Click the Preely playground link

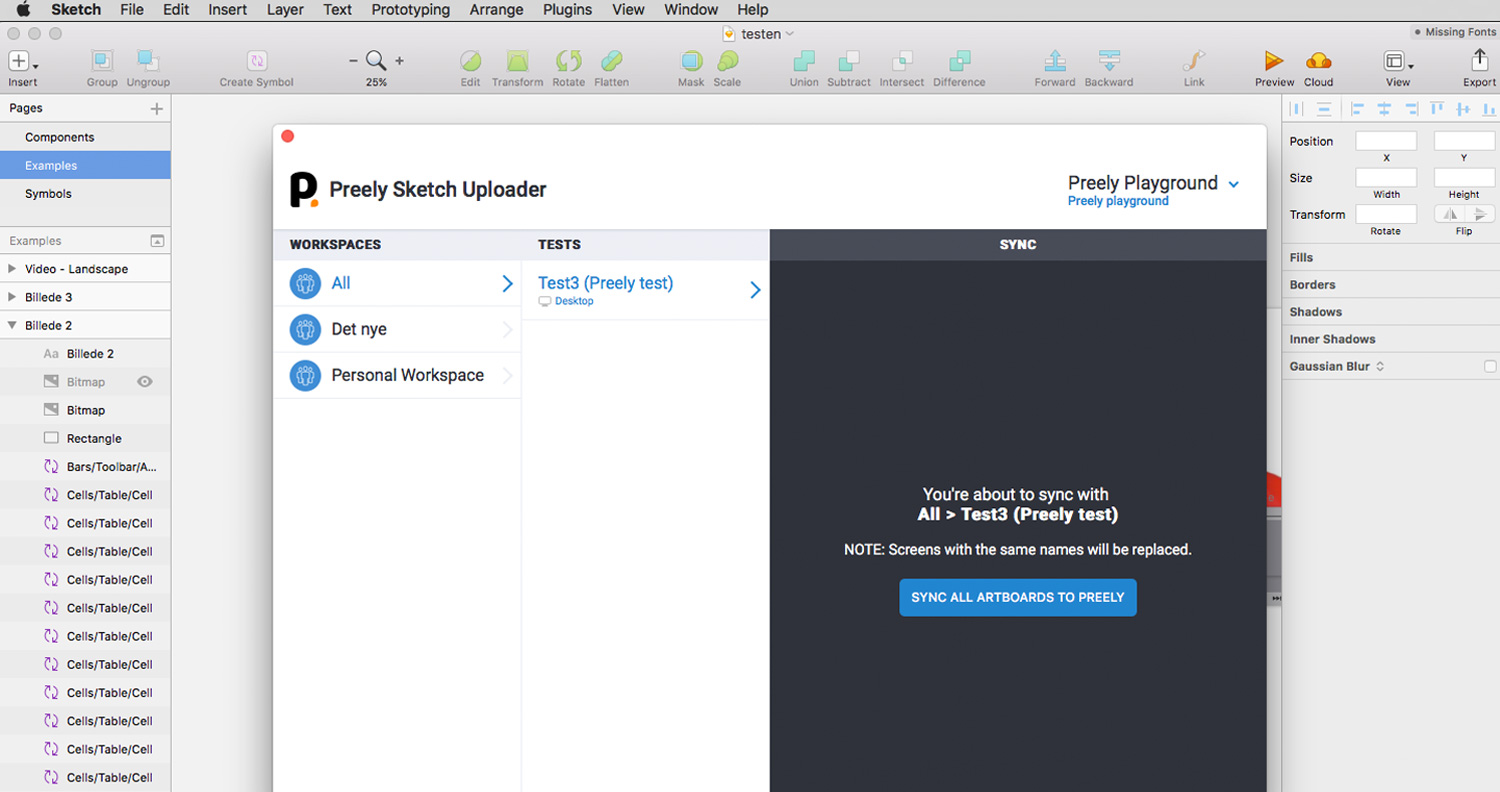coord(1118,201)
